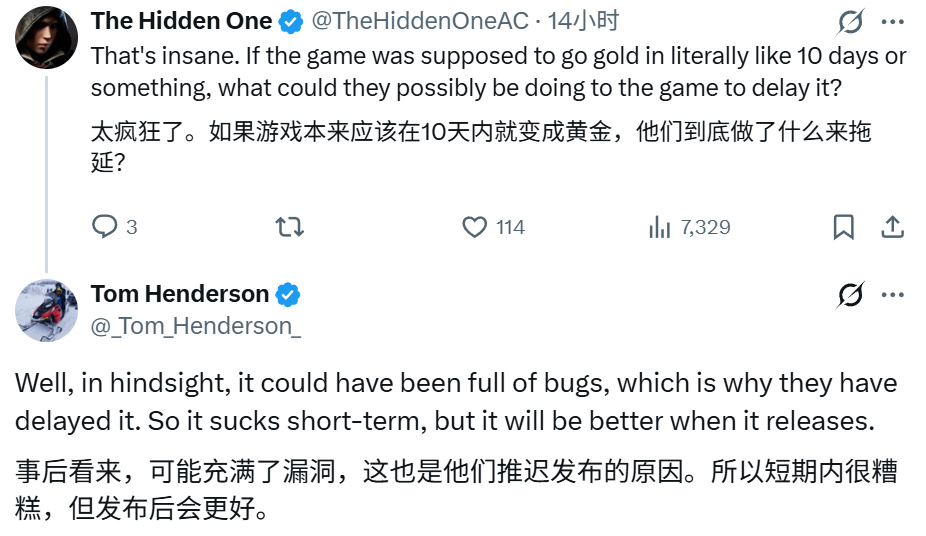Share The Hidden One's tweet

(x=893, y=228)
